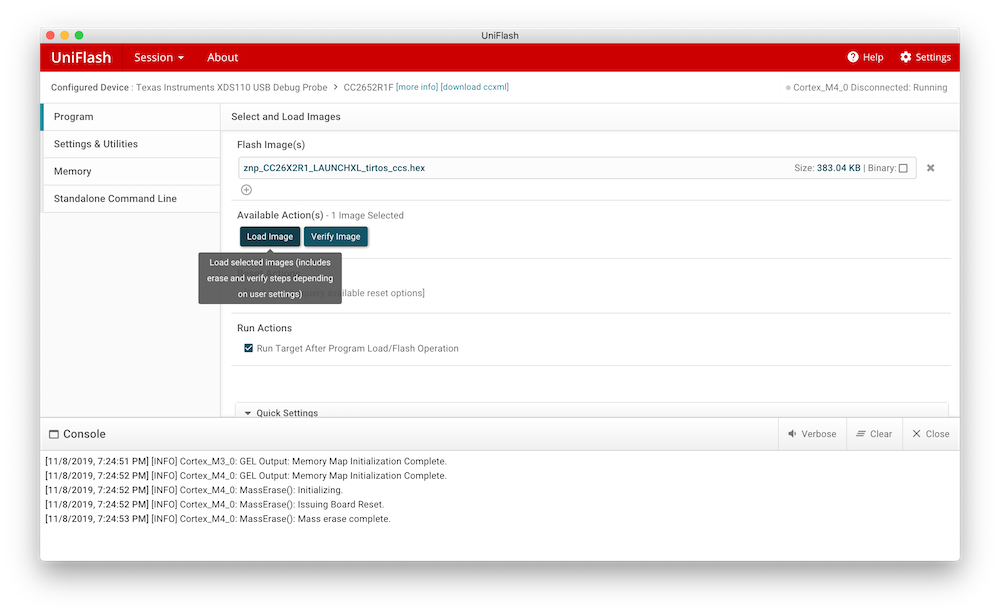
Task: Select the Program tab in sidebar
Action: coord(131,117)
